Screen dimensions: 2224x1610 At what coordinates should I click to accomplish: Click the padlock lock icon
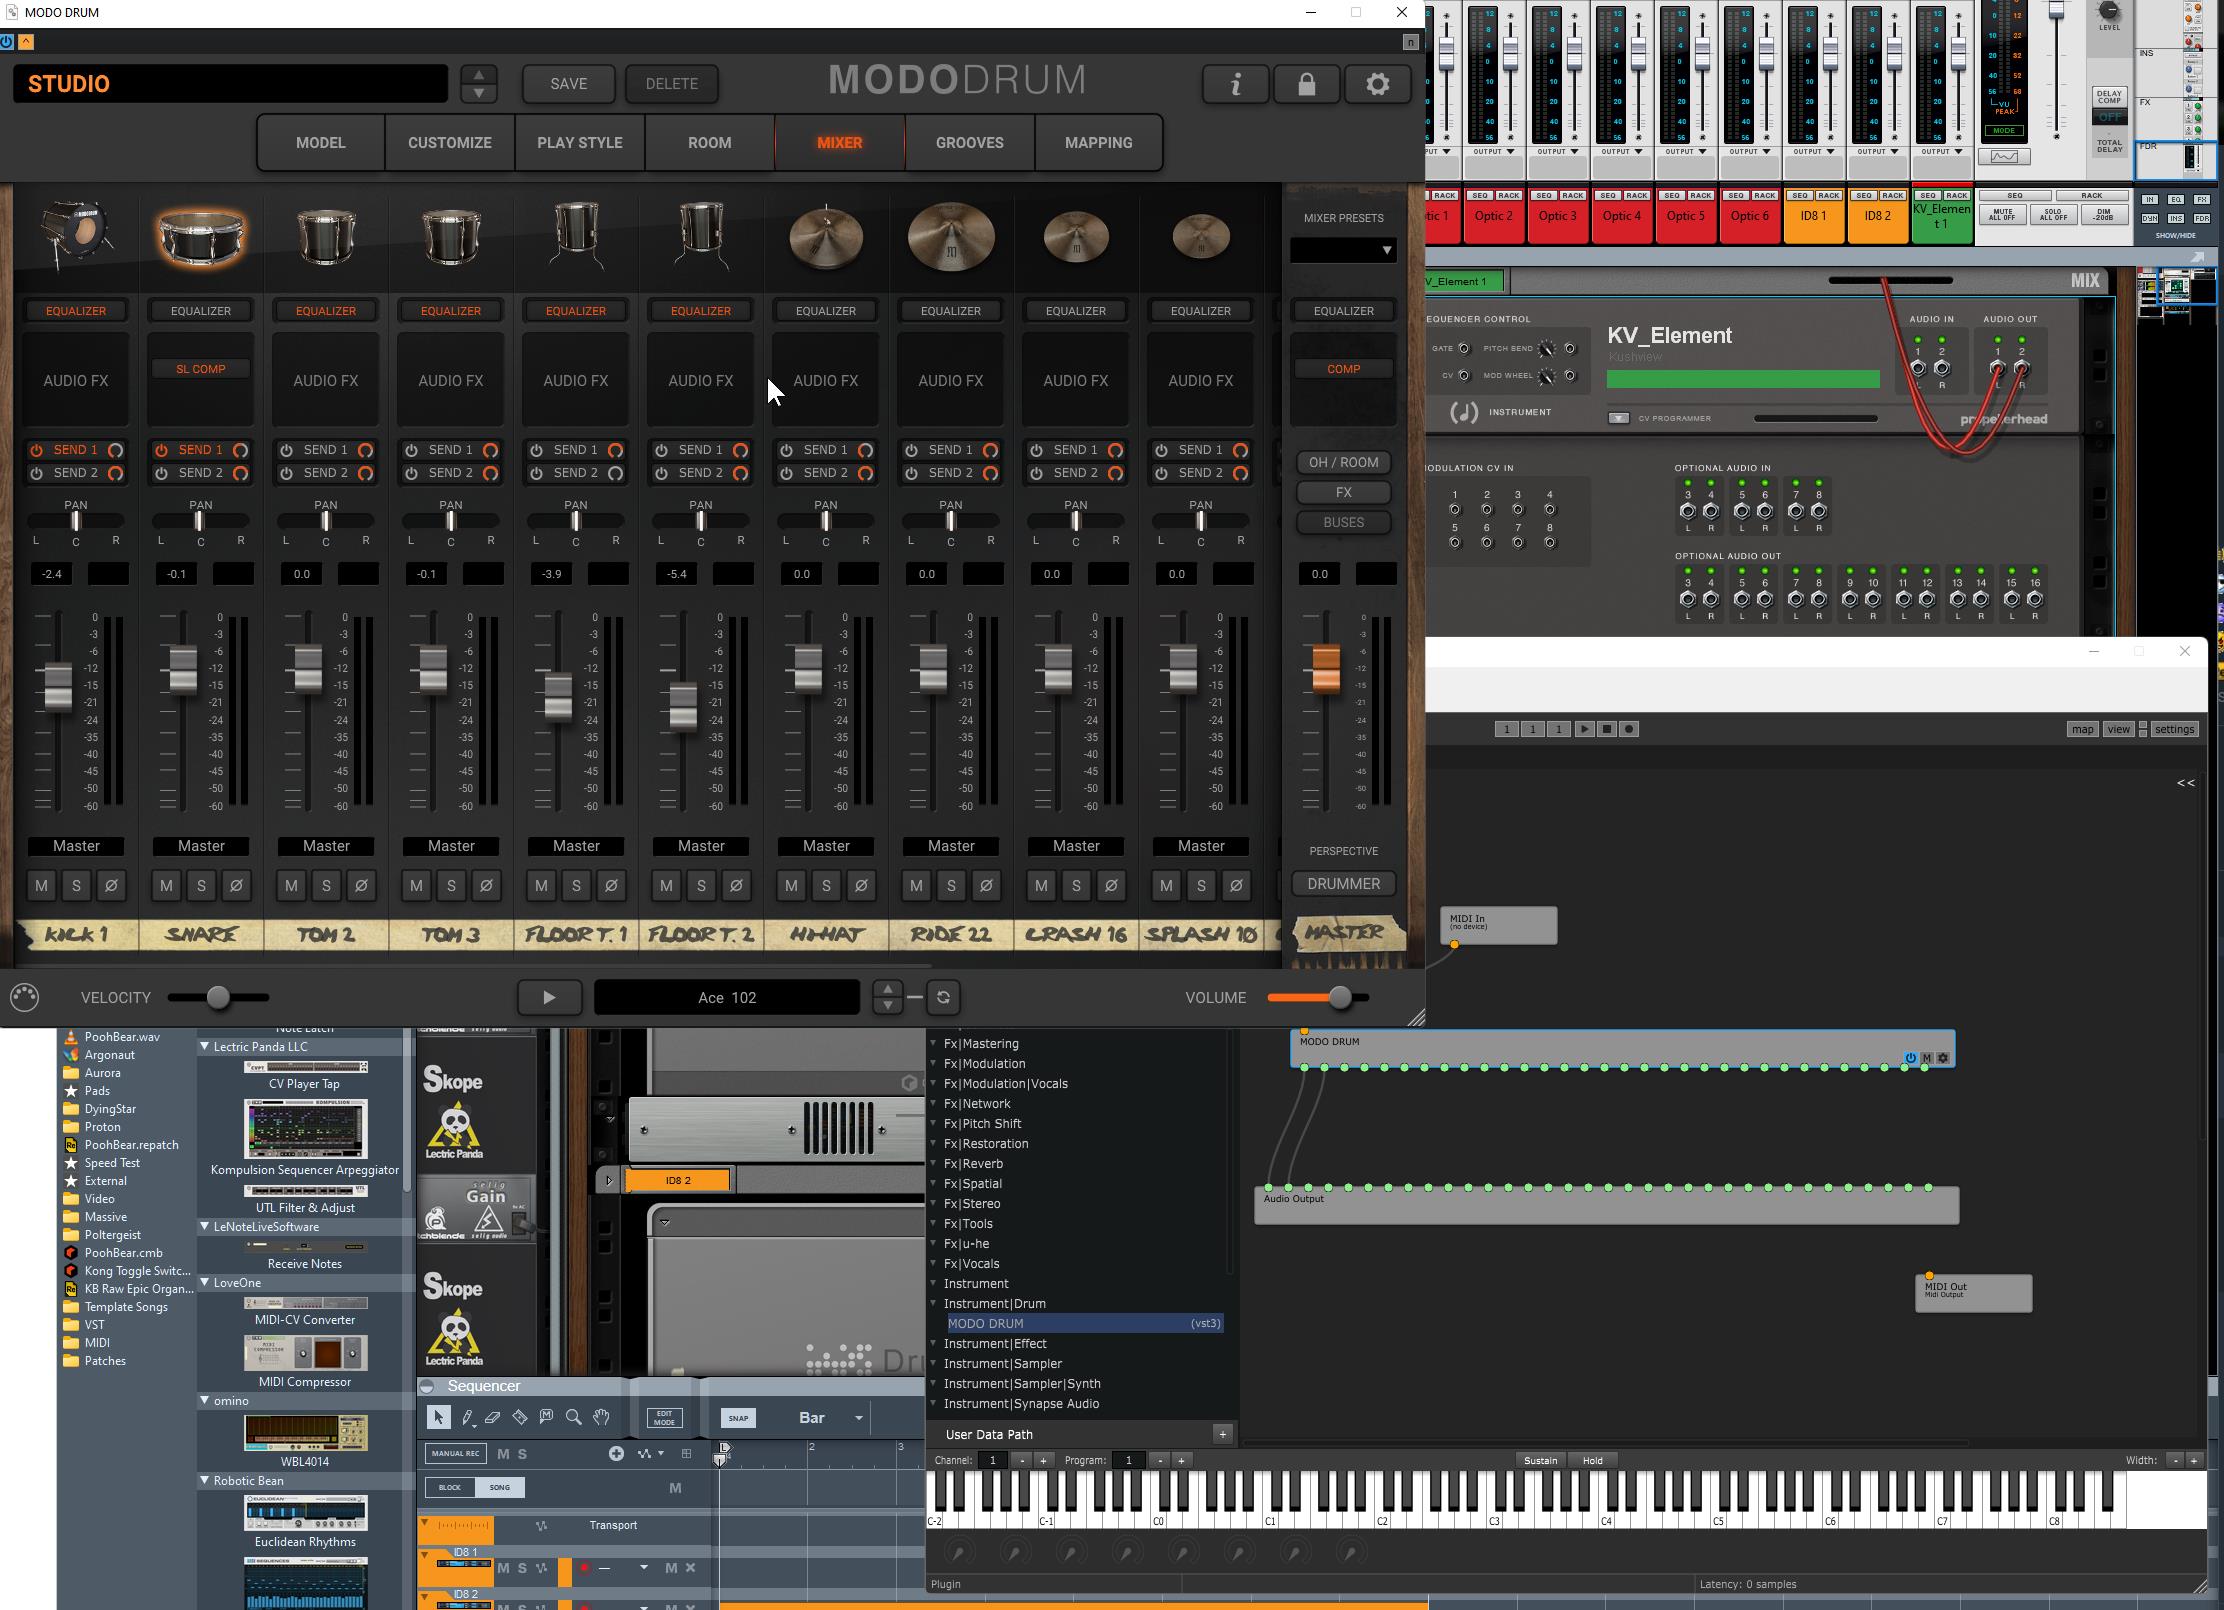pos(1306,84)
